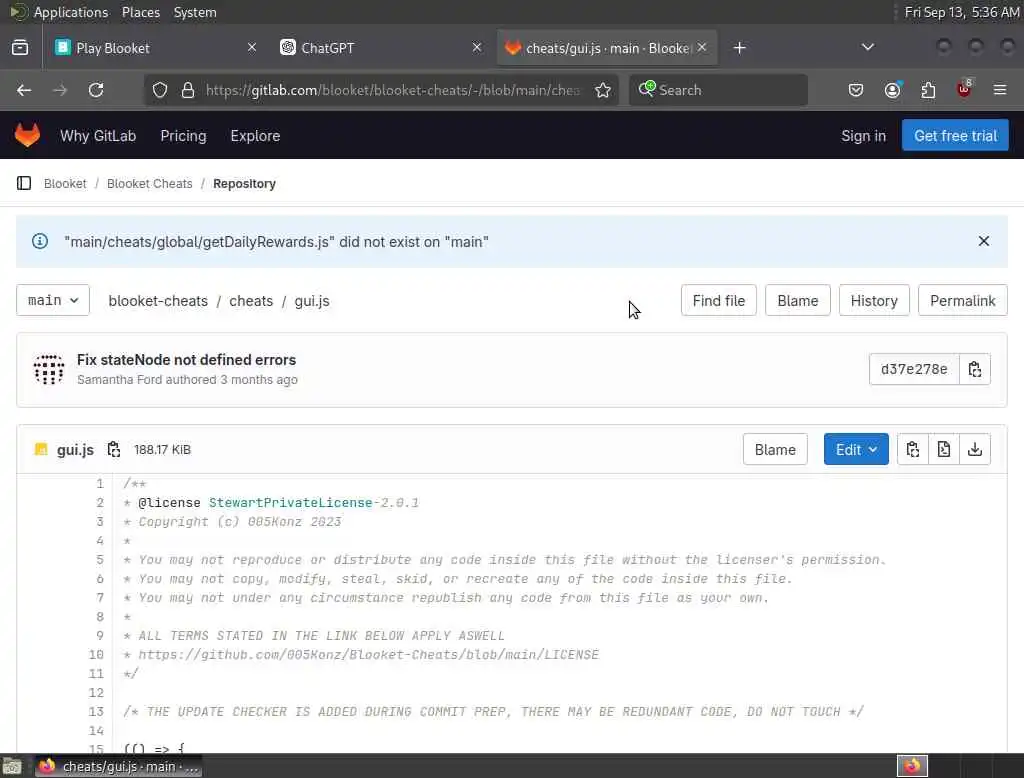This screenshot has height=778, width=1024.
Task: Open Blooket breadcrumb link
Action: click(65, 184)
